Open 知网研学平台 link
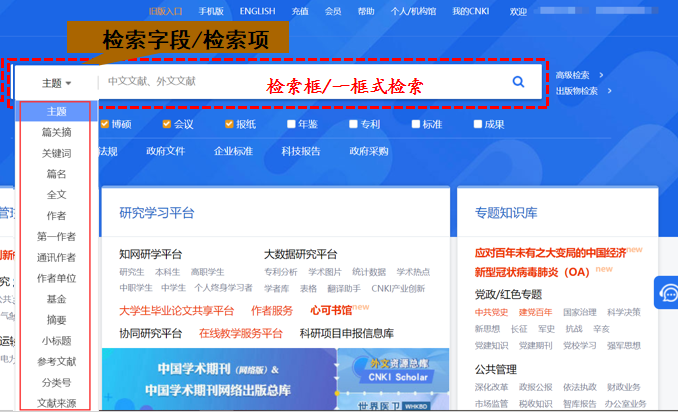Screen dimensions: 678x412 150,254
